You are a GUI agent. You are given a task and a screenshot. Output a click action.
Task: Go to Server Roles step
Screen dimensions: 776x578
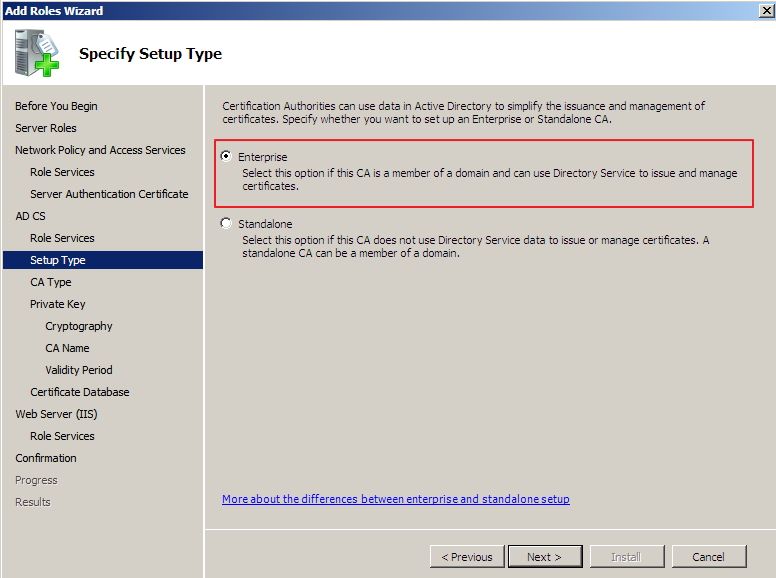coord(46,128)
